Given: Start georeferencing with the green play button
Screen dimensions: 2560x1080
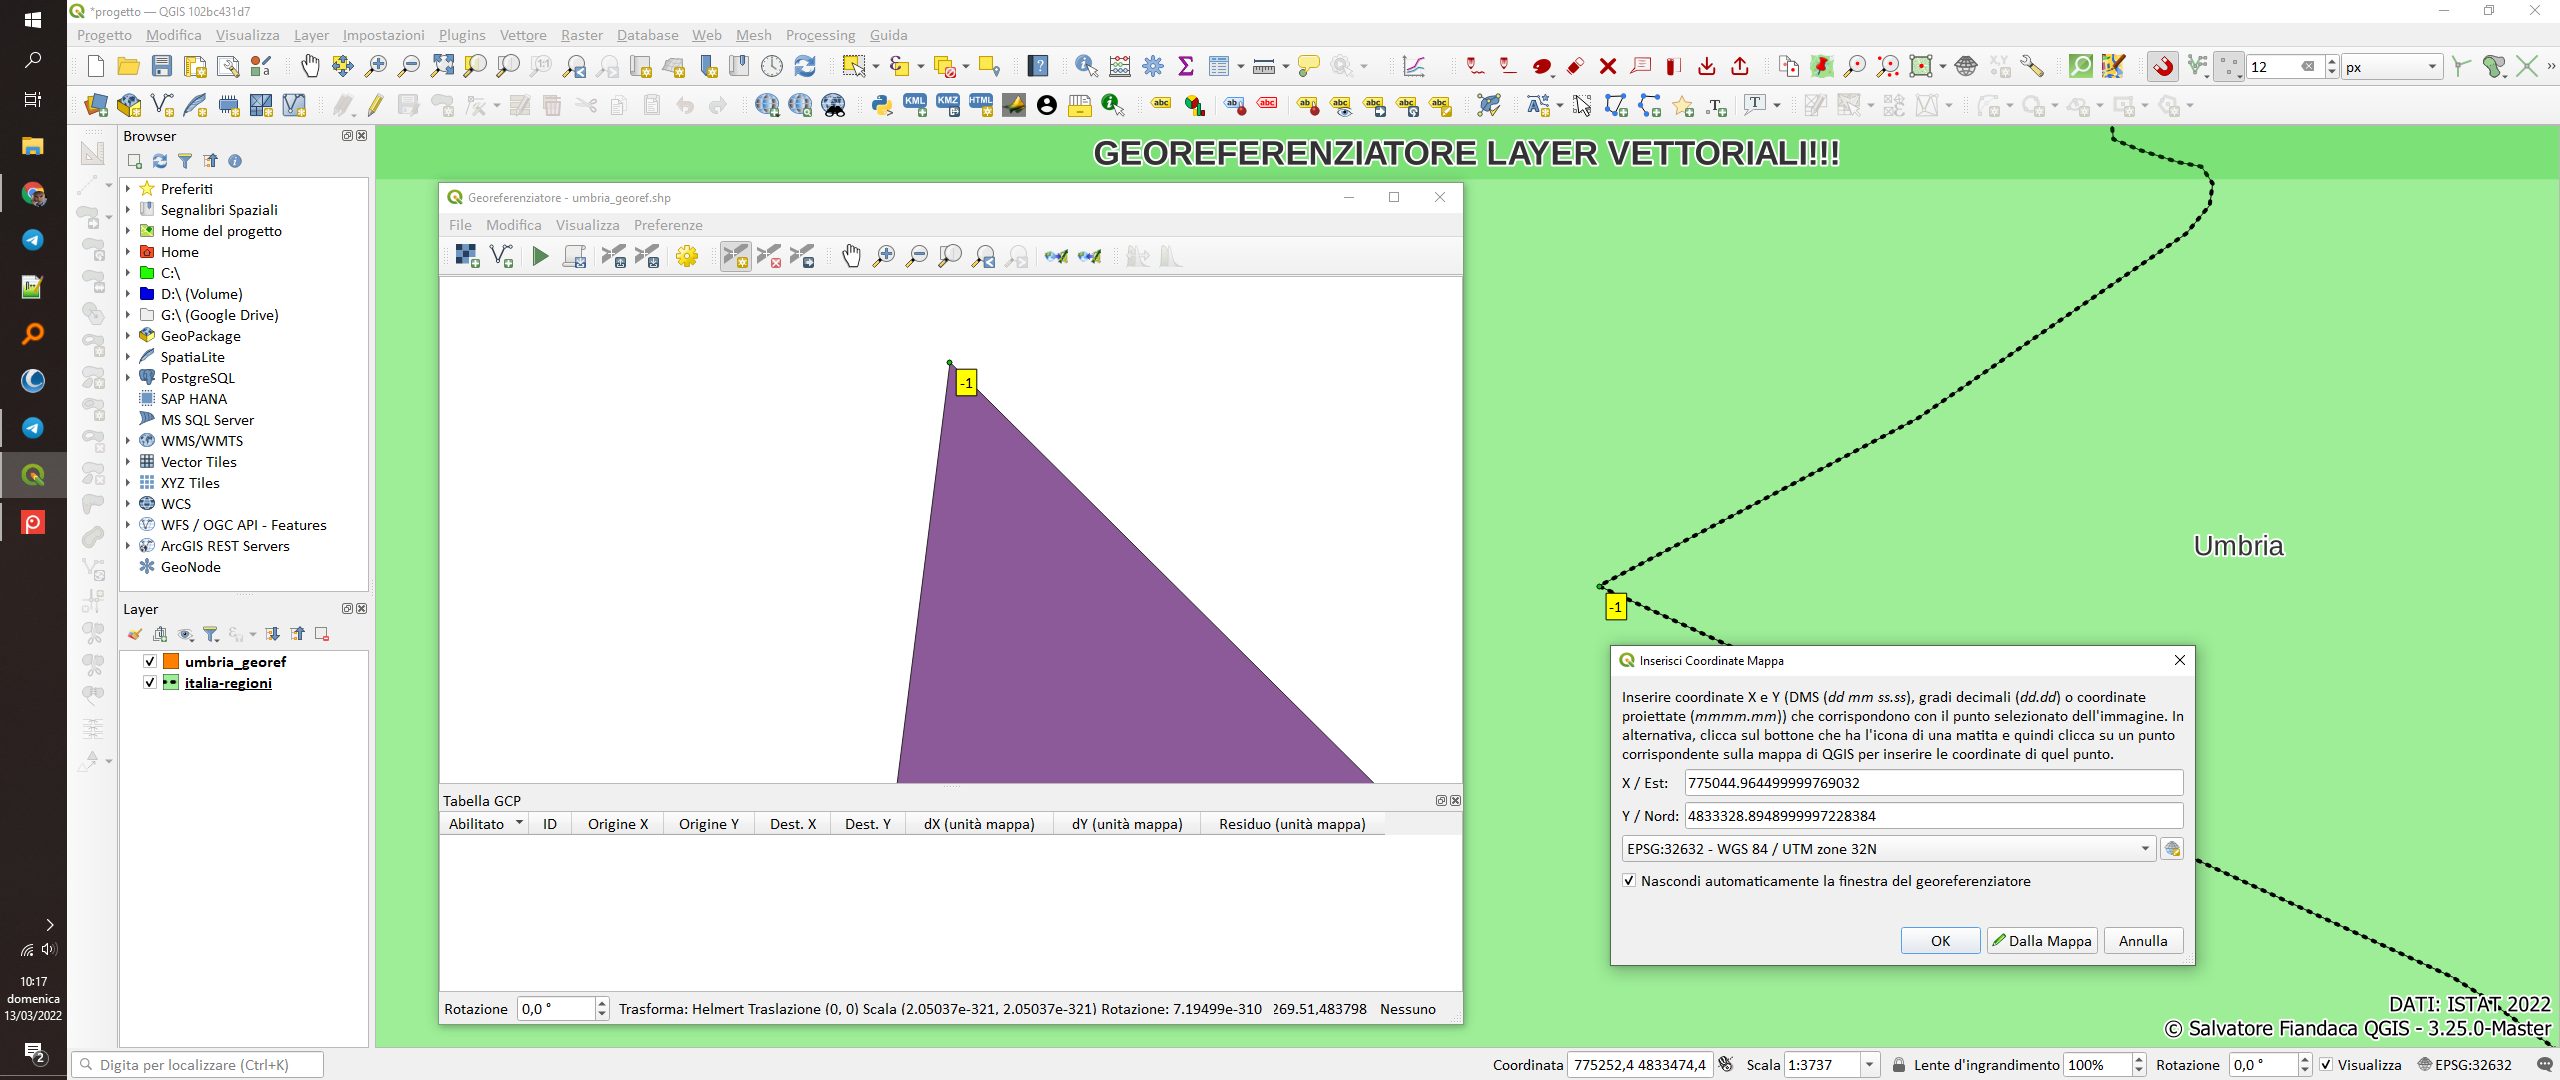Looking at the screenshot, I should 540,257.
